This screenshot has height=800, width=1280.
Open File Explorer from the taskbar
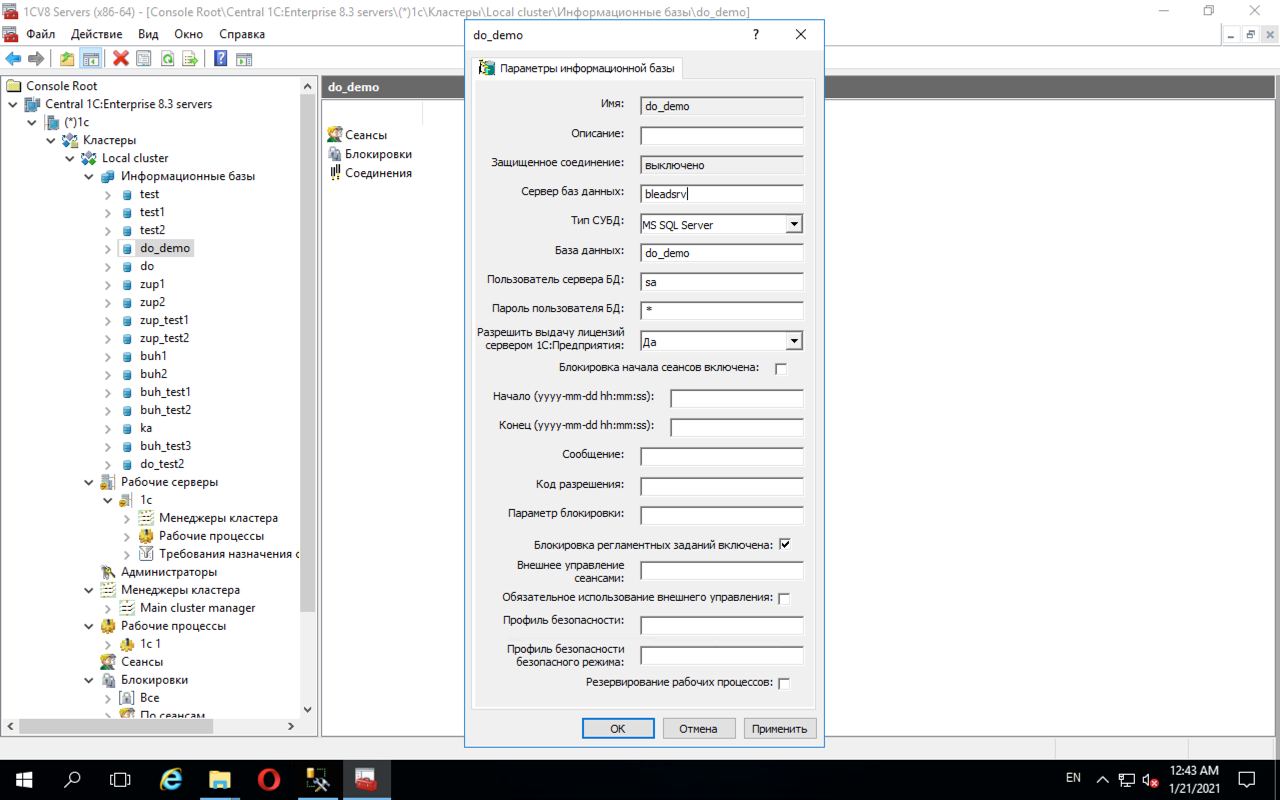[220, 779]
